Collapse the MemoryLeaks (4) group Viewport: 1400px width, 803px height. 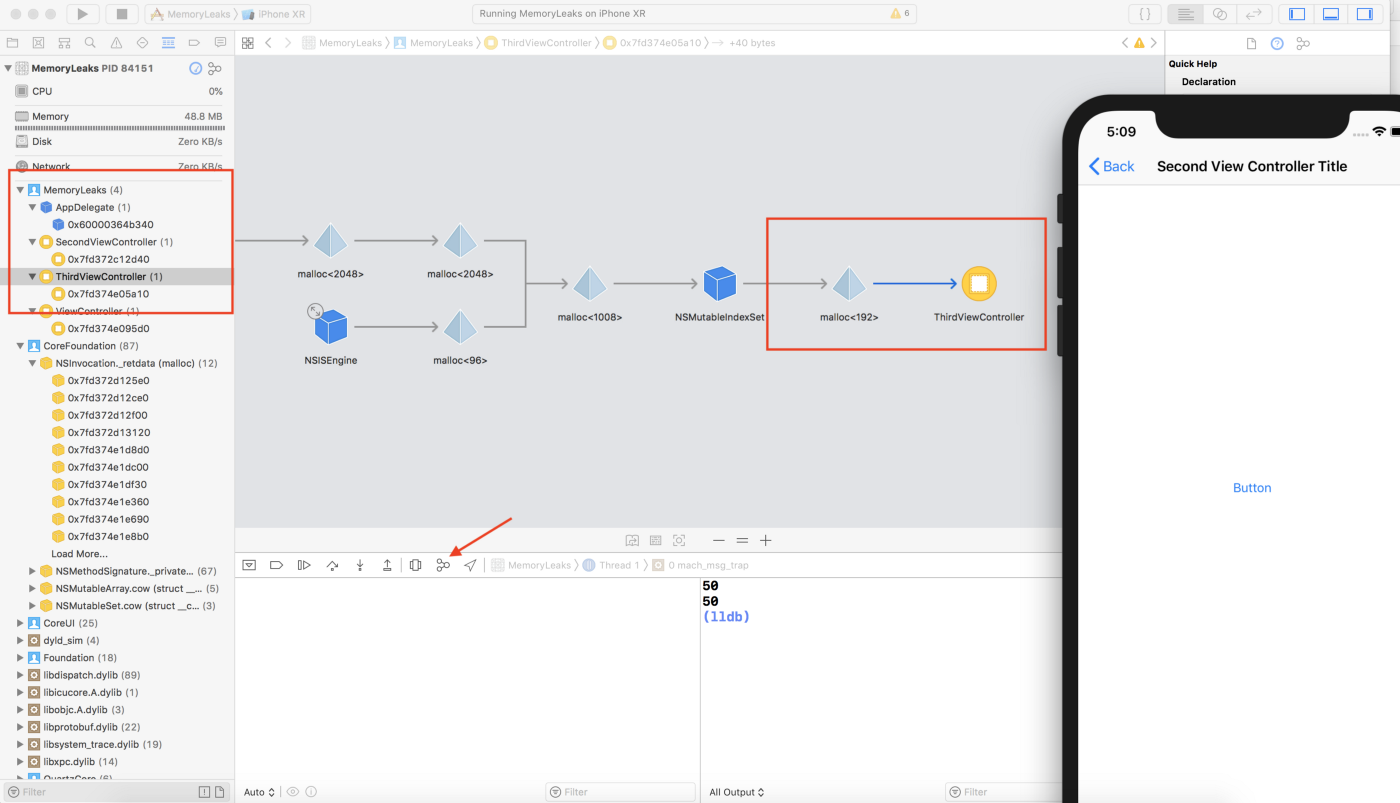(21, 190)
